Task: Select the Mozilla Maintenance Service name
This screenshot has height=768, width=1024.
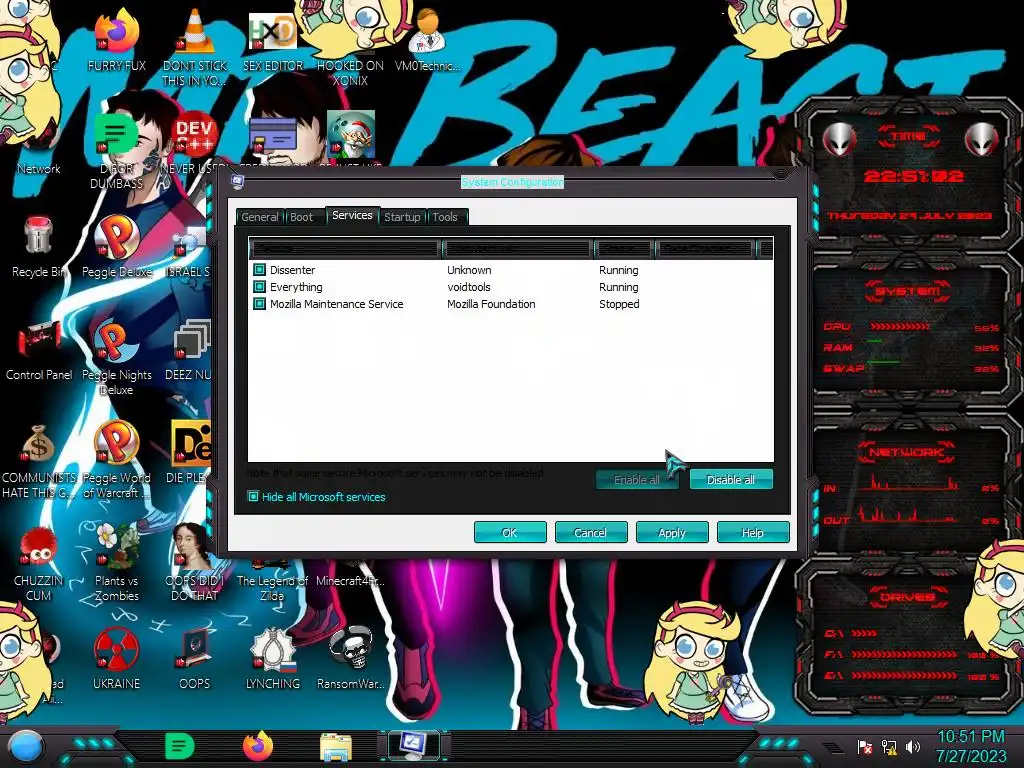Action: (x=336, y=304)
